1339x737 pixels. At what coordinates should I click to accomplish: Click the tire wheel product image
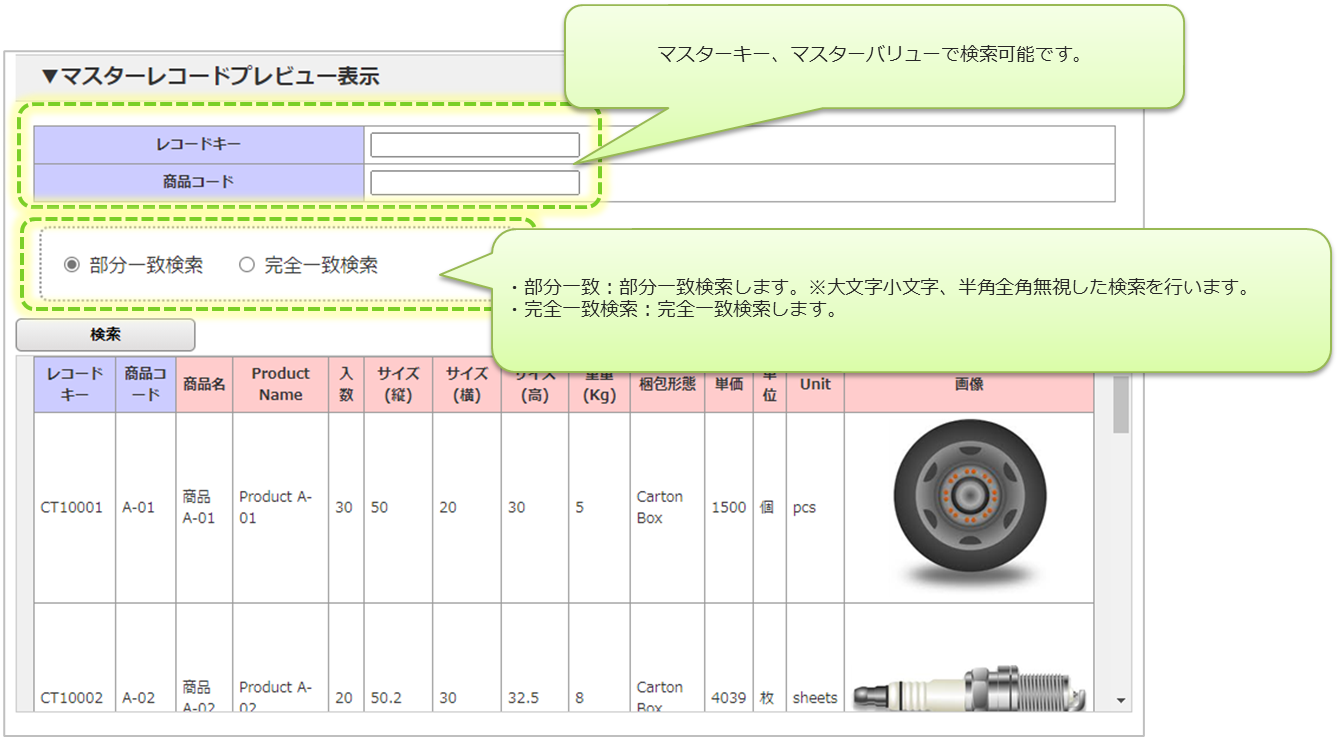tap(968, 507)
